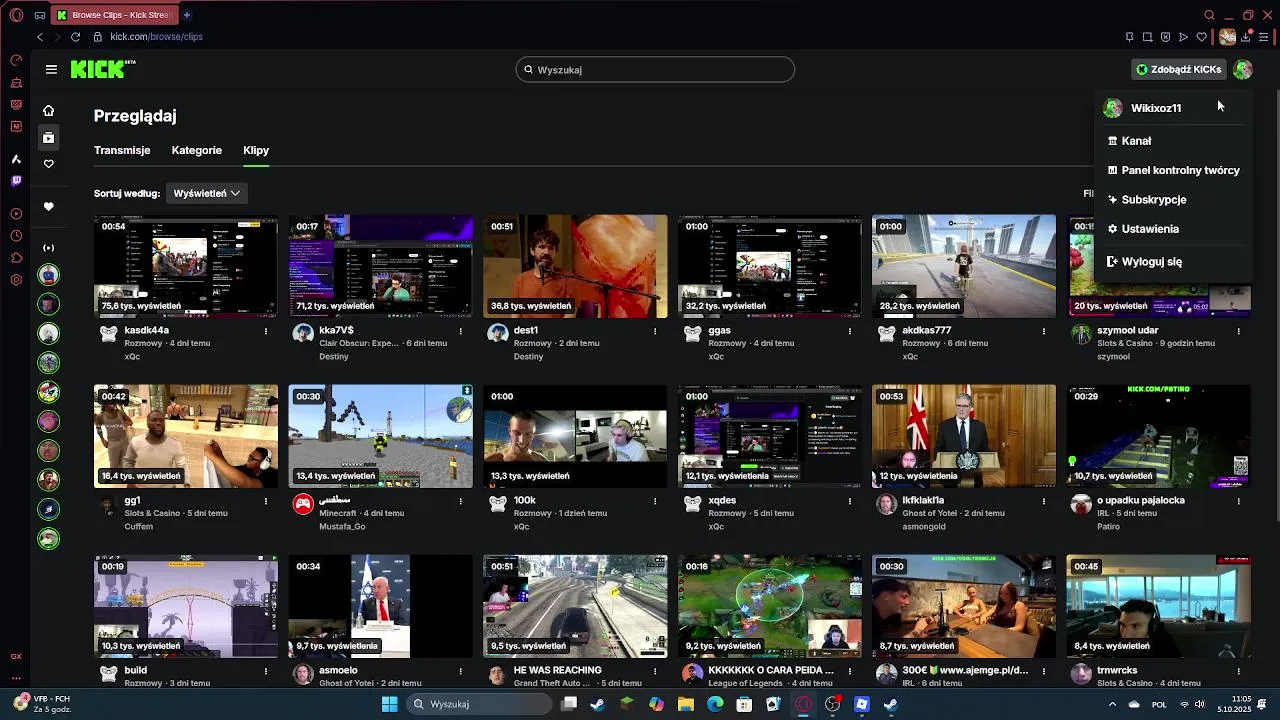Image resolution: width=1280 pixels, height=720 pixels.
Task: Play kka7V$ clip thumbnail
Action: tap(380, 266)
